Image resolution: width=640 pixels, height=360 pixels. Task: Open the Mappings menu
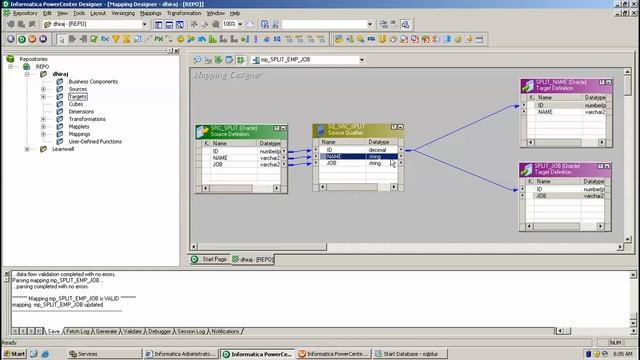click(151, 13)
